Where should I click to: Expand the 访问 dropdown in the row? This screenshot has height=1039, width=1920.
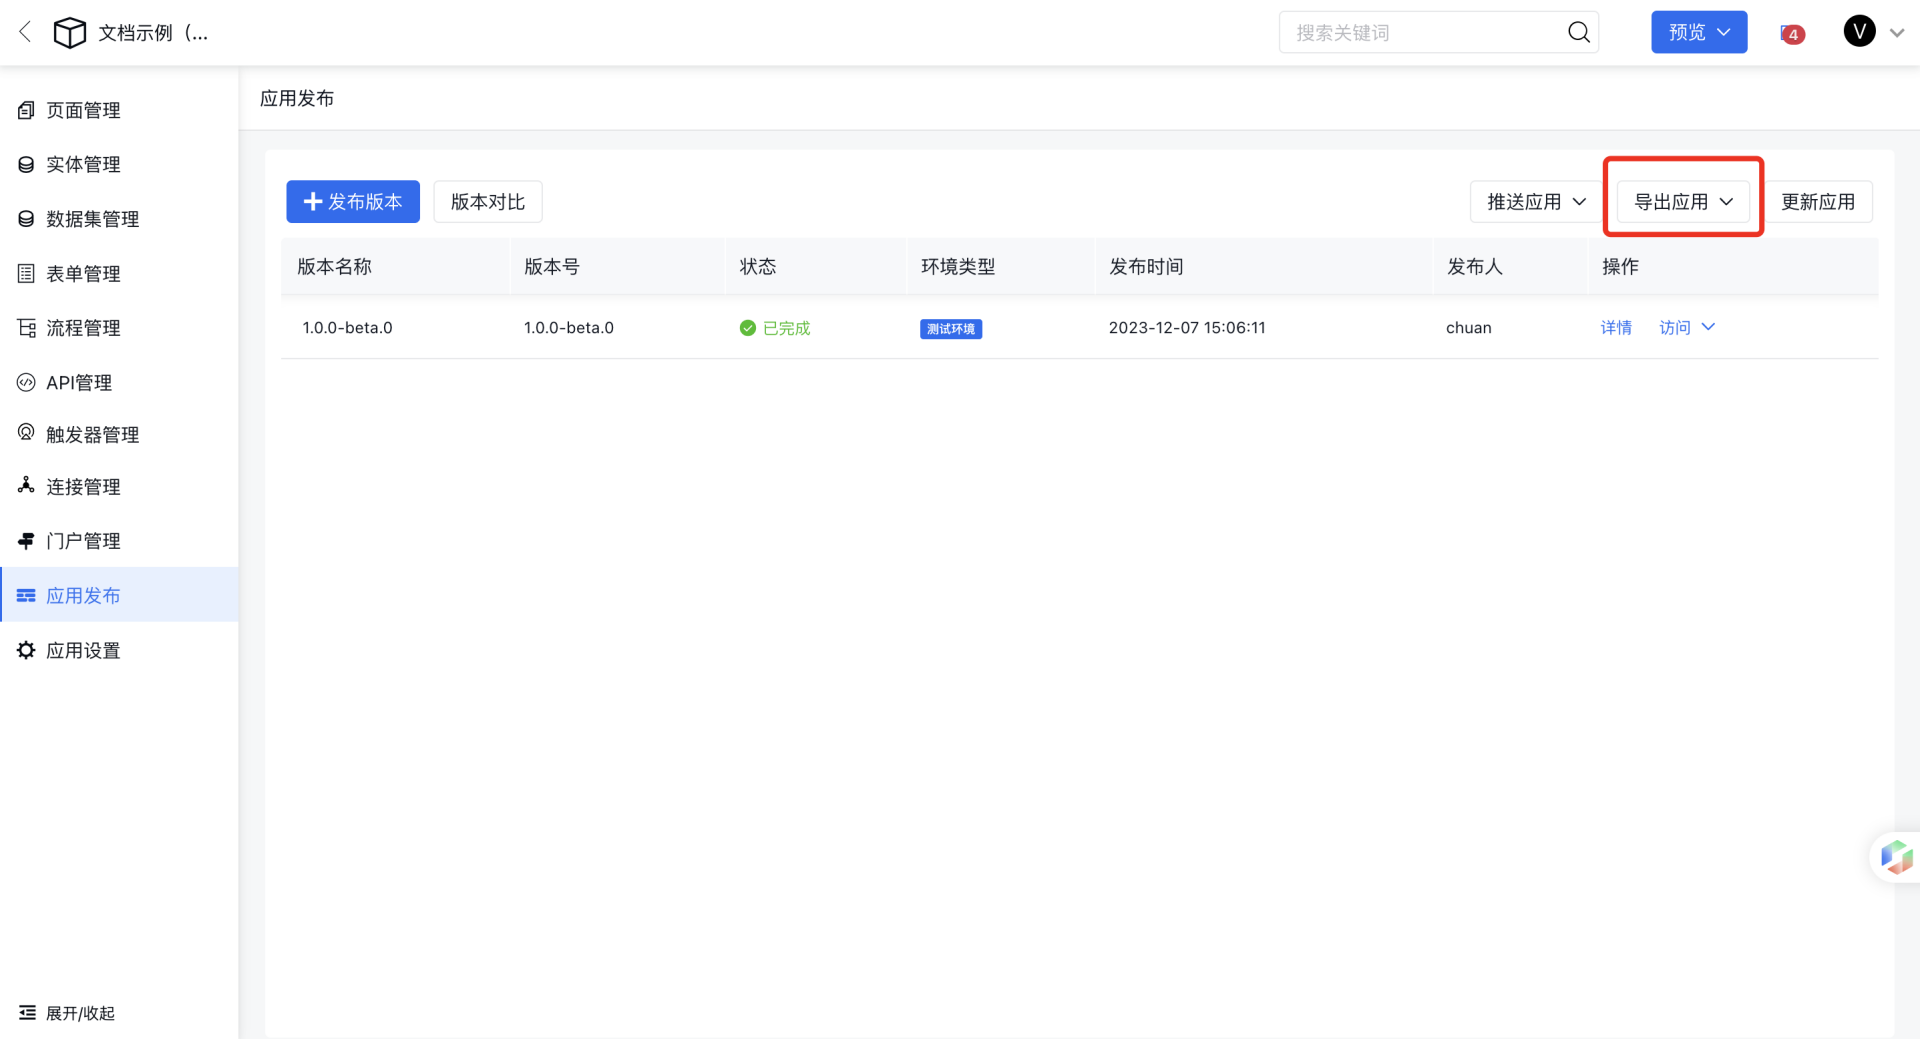1687,328
